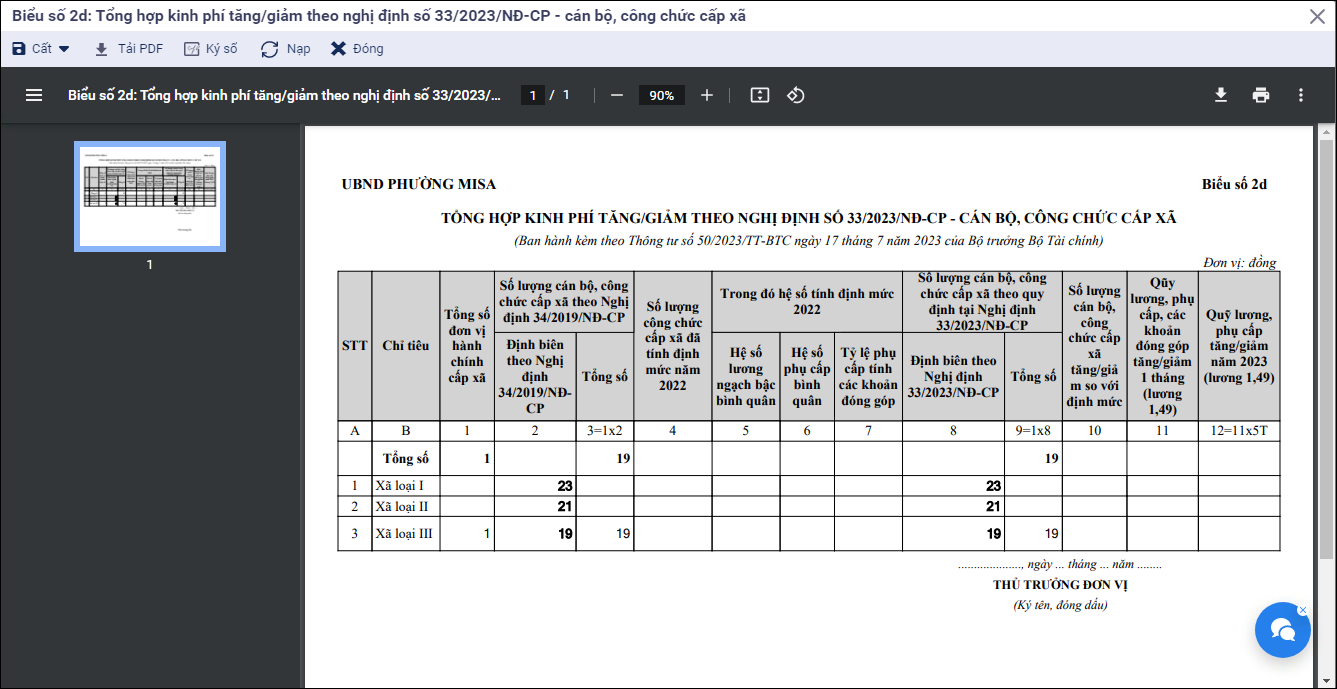
Task: Click the 'Biểu số 2d' label in document
Action: coord(1235,184)
